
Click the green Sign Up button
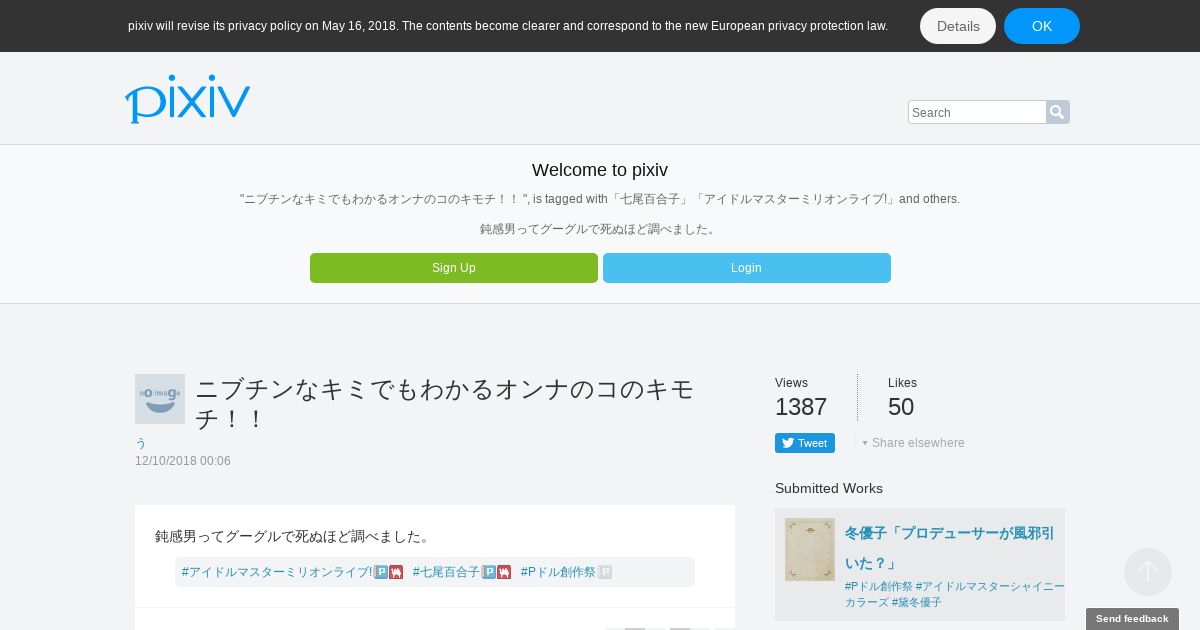pyautogui.click(x=454, y=268)
